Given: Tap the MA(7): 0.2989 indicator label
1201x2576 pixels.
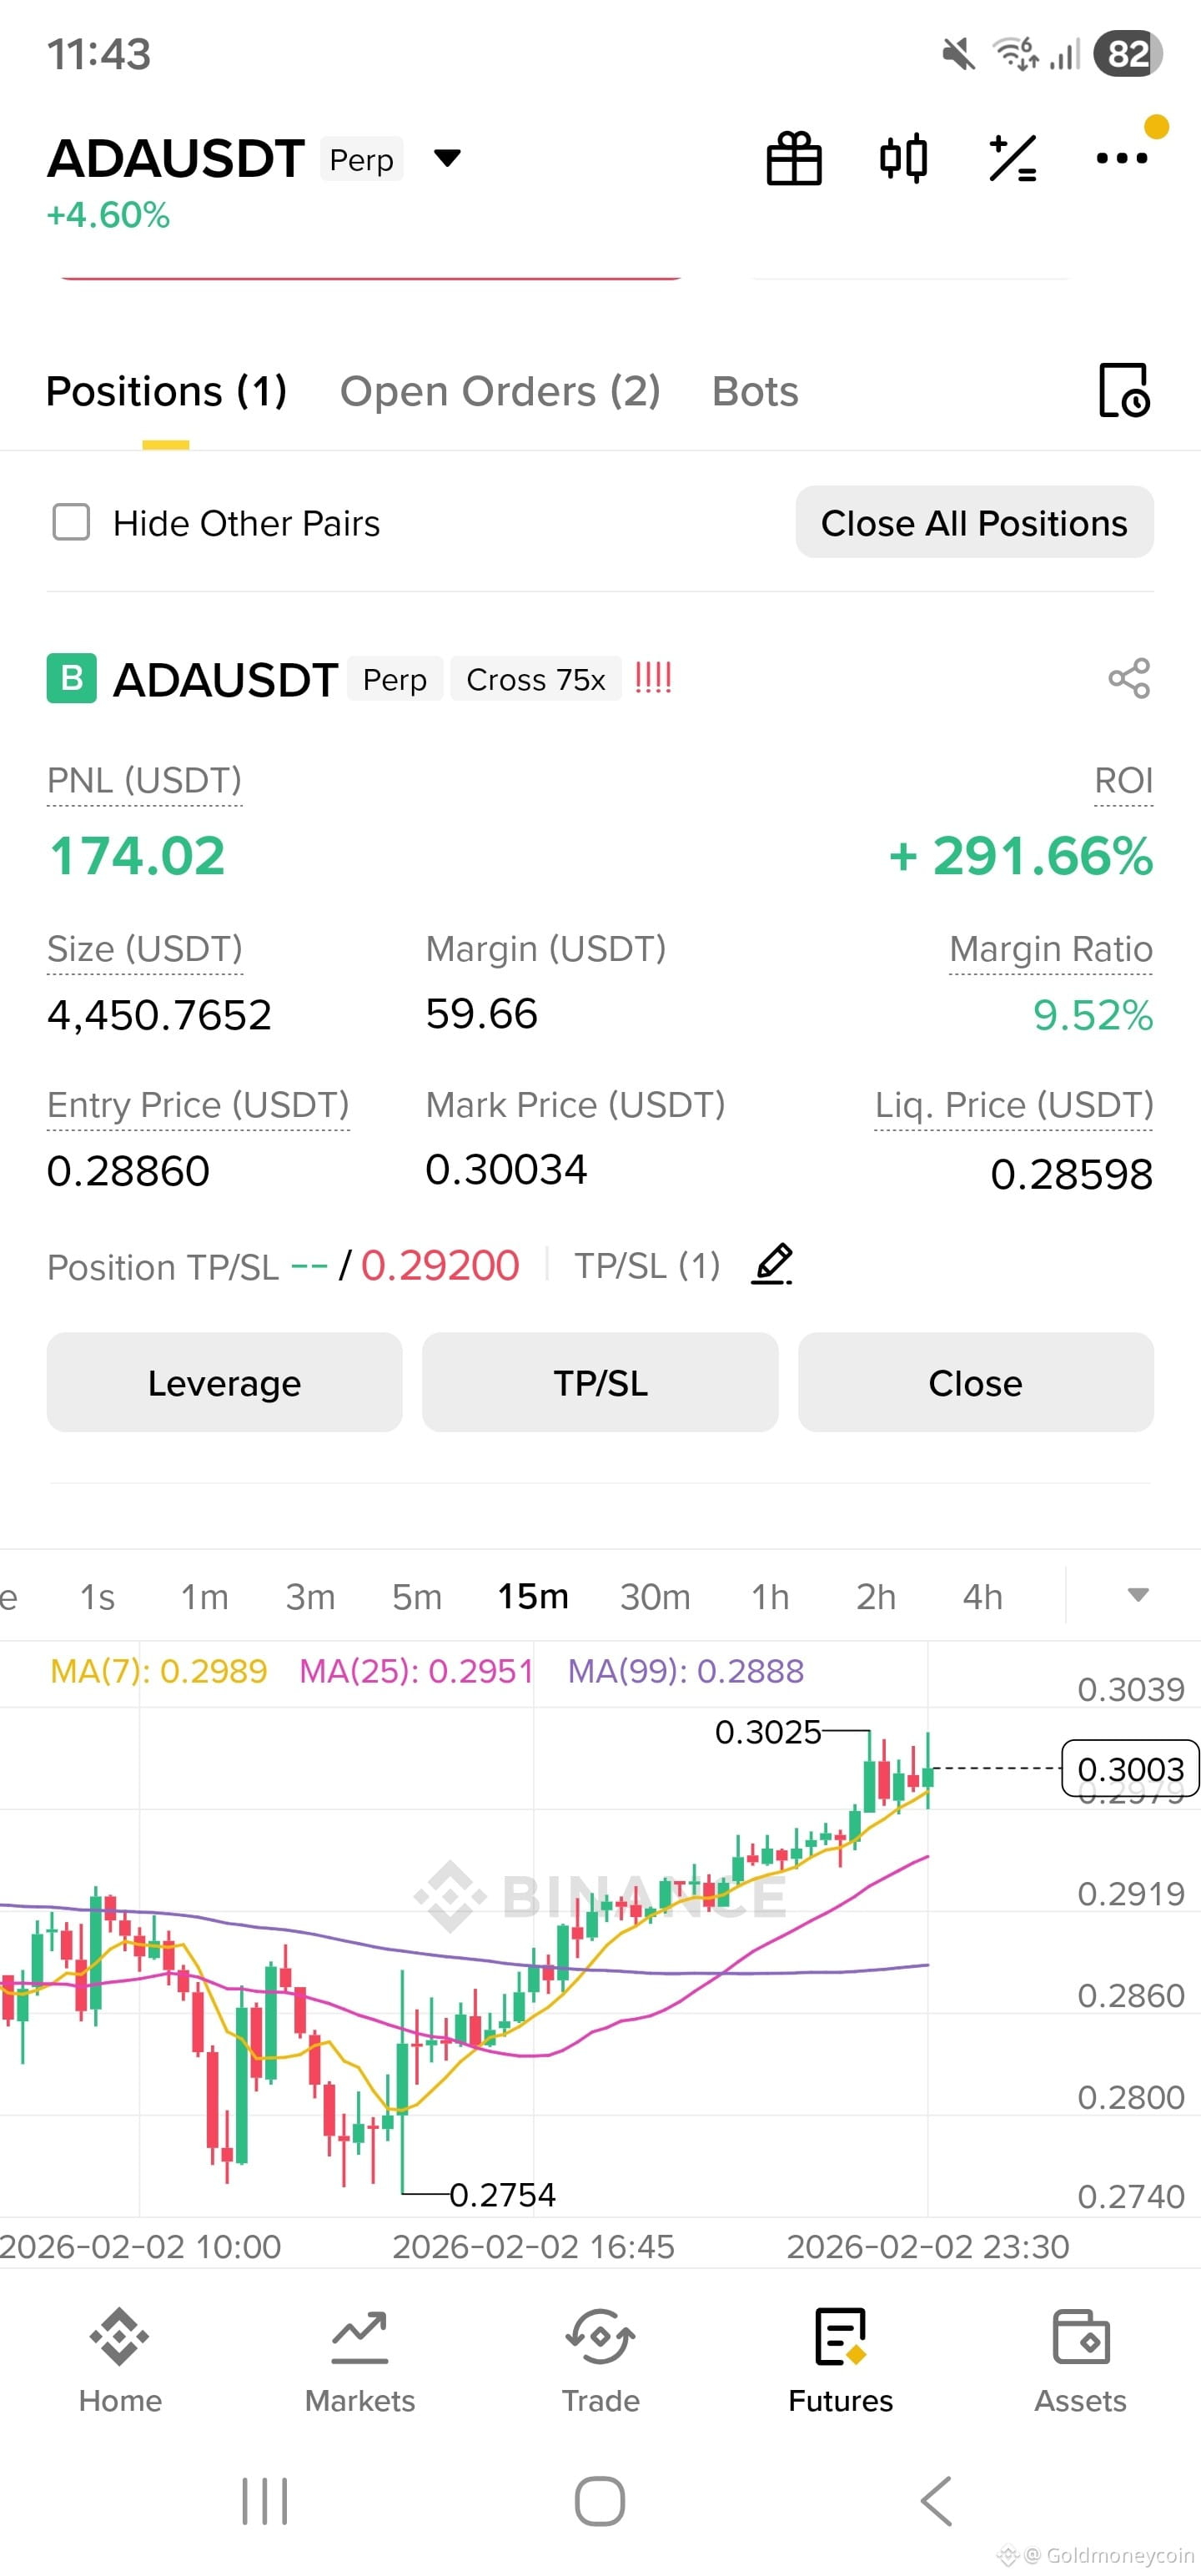Looking at the screenshot, I should tap(159, 1671).
